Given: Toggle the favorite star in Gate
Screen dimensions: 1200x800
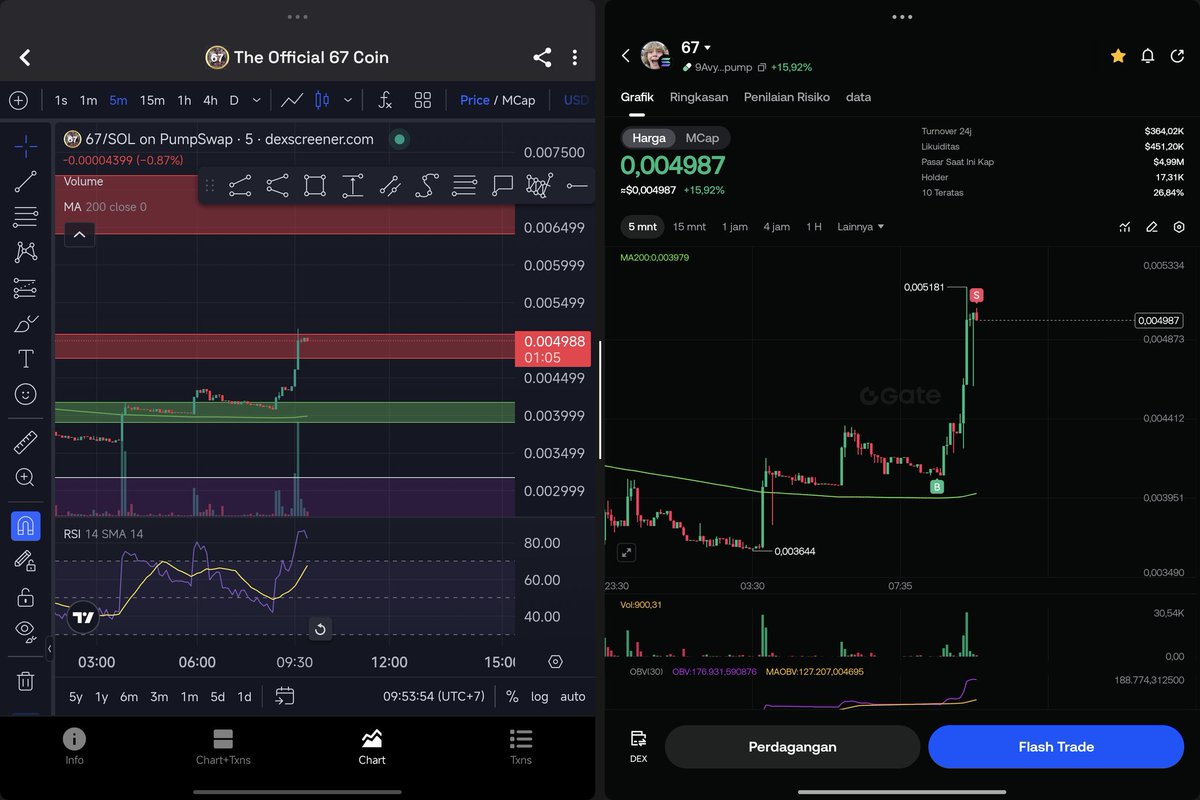Looking at the screenshot, I should [1118, 56].
